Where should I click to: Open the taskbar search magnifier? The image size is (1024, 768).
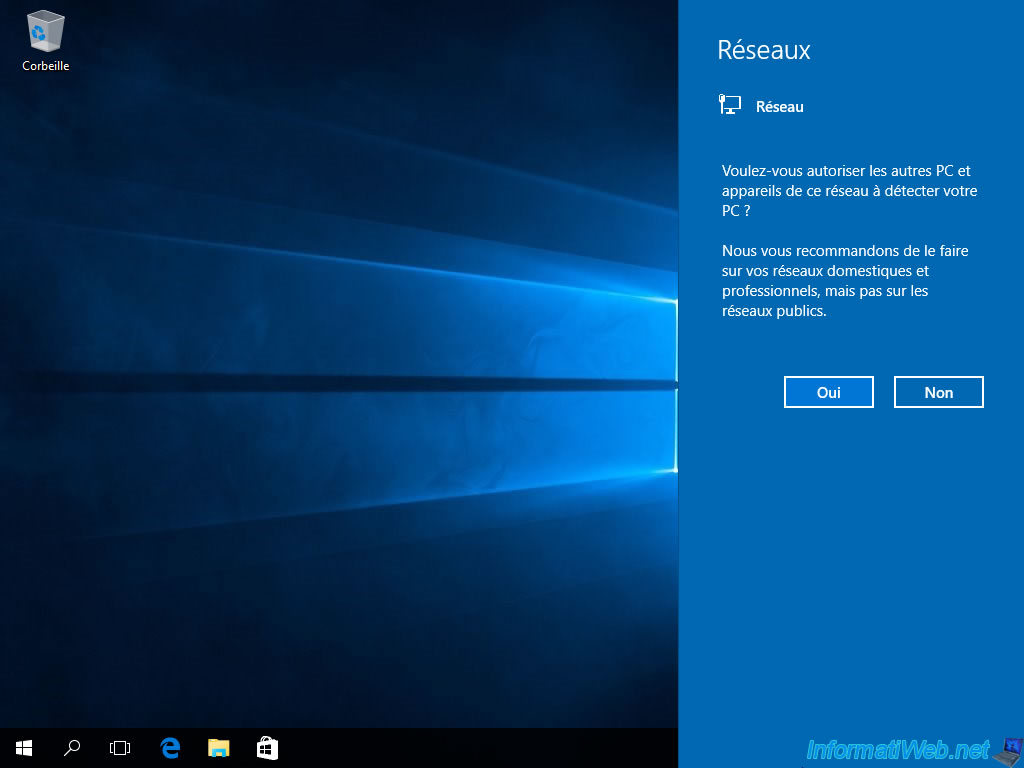[x=72, y=748]
